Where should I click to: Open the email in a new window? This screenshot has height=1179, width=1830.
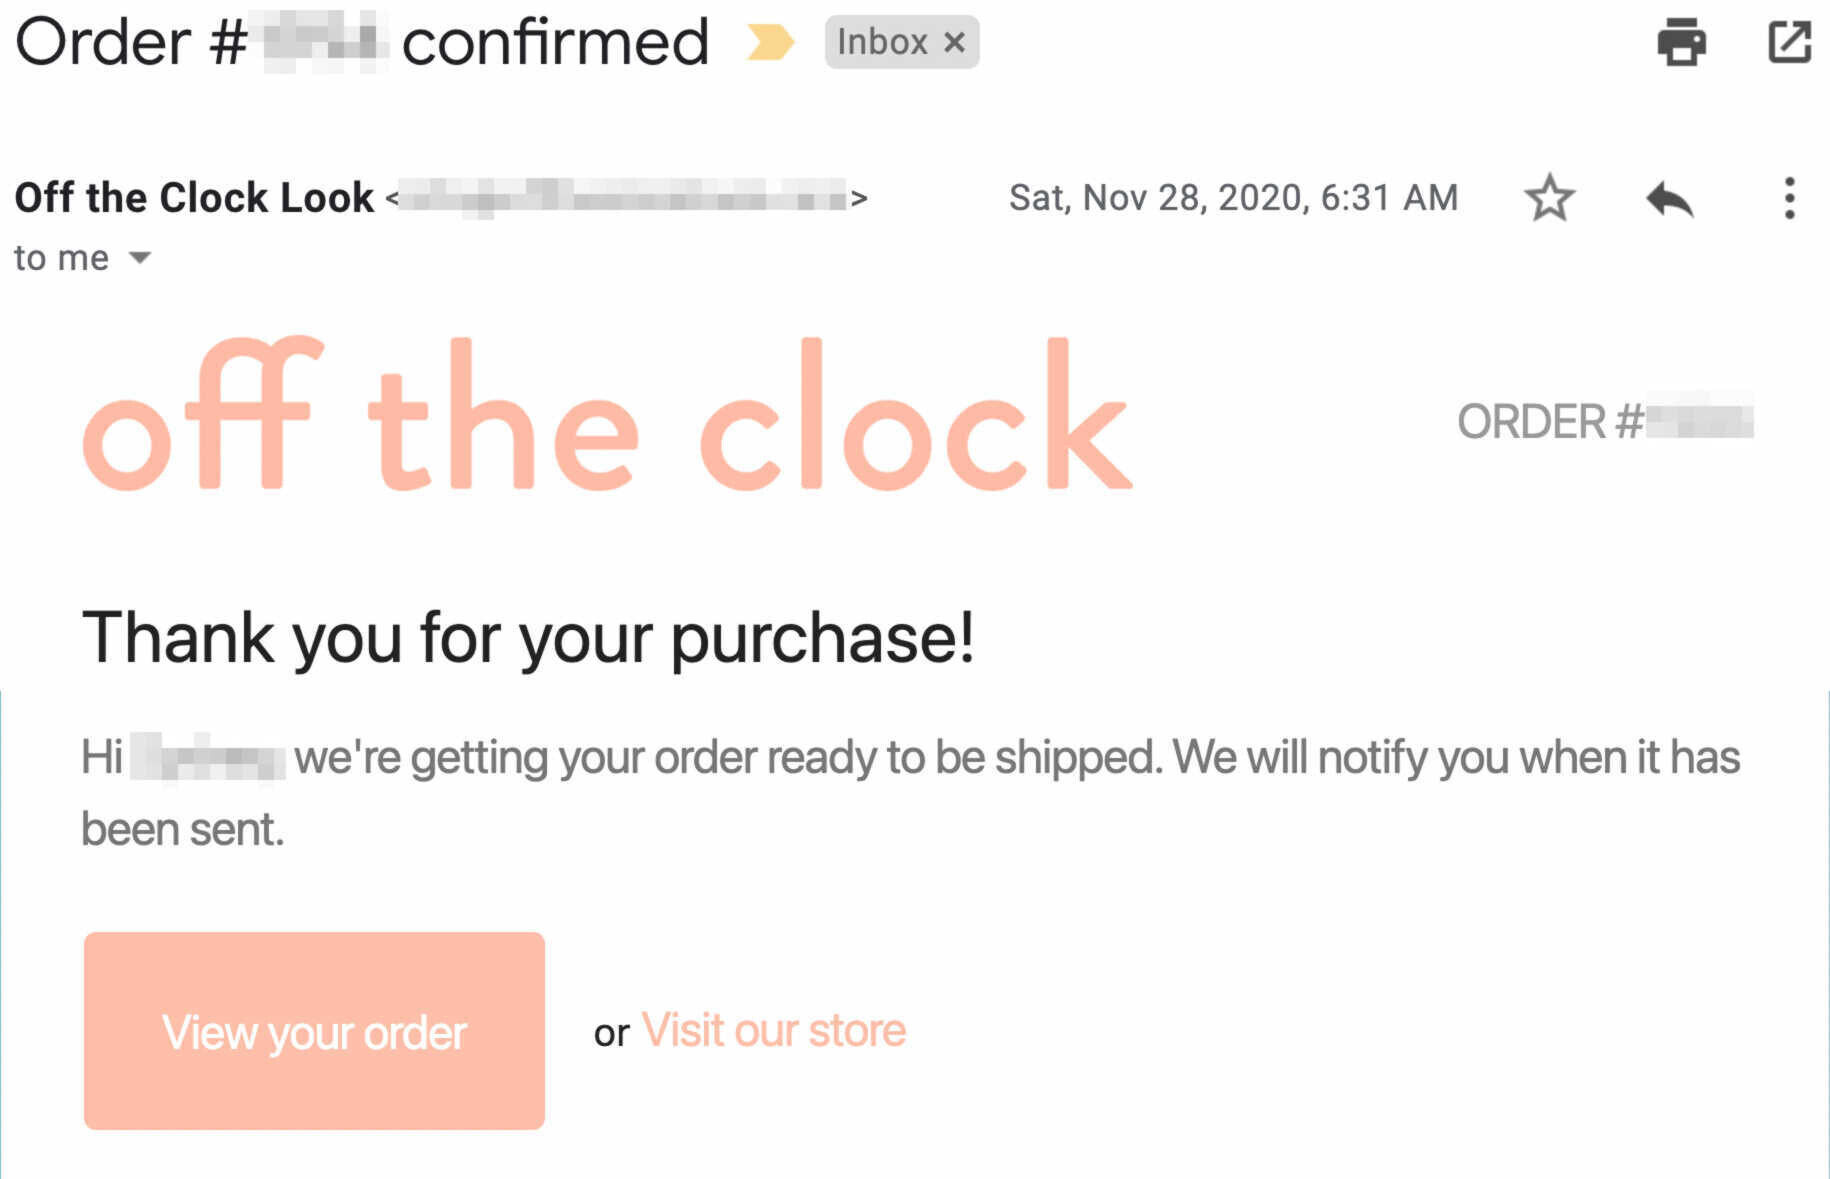tap(1791, 42)
